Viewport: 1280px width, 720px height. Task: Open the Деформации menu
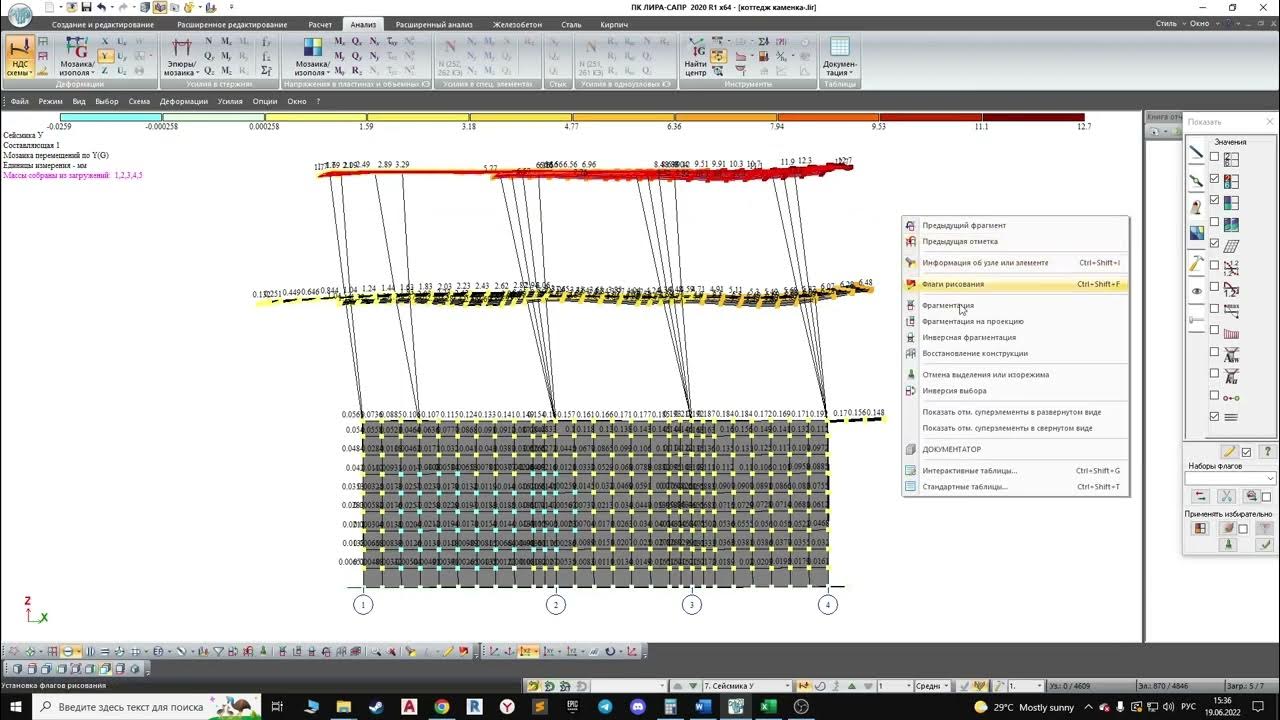tap(183, 101)
